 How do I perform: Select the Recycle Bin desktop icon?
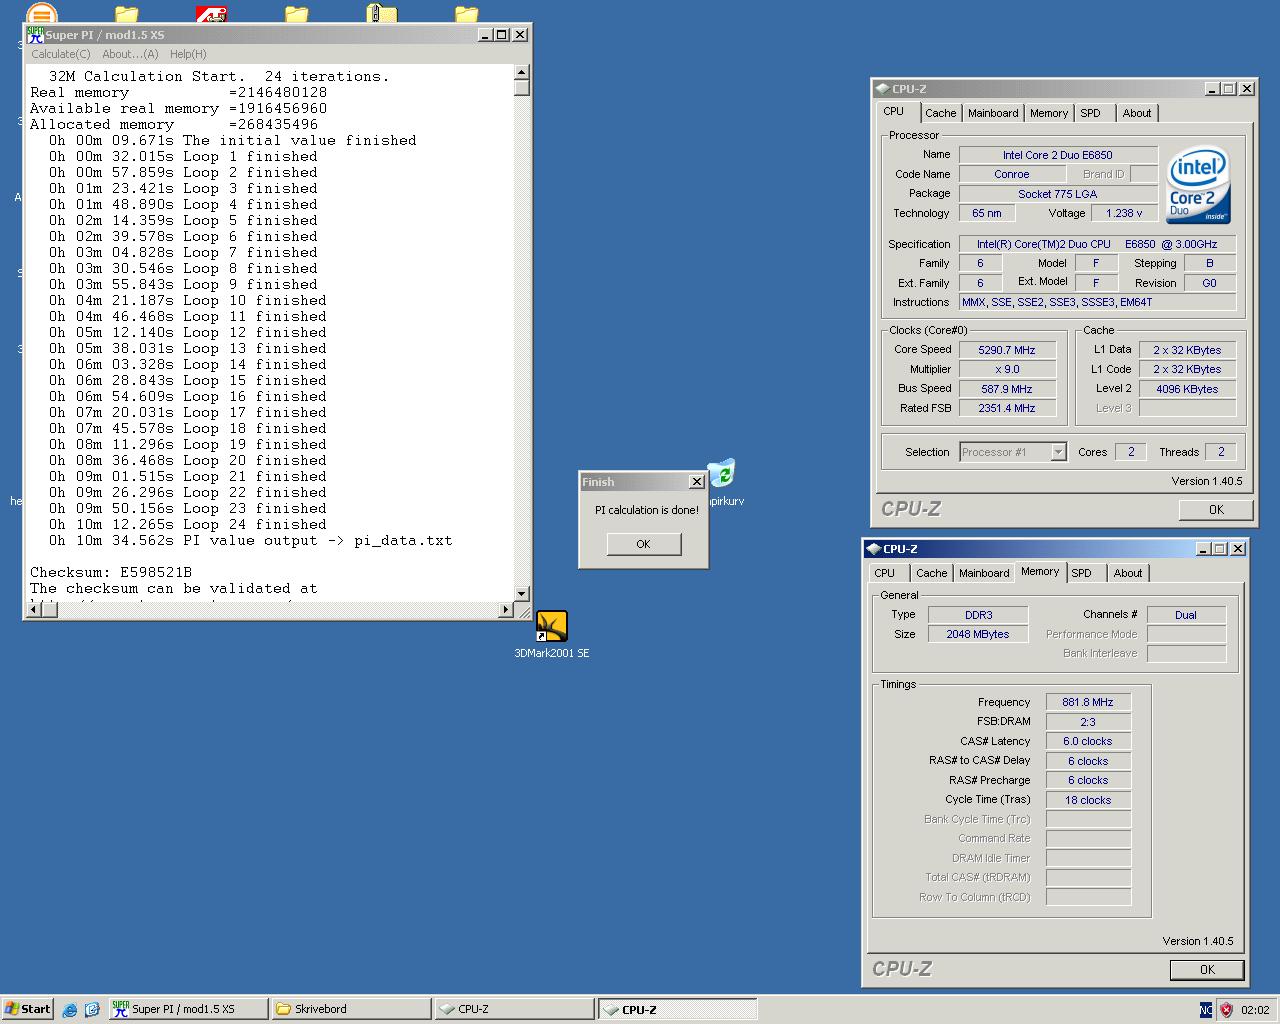[721, 473]
